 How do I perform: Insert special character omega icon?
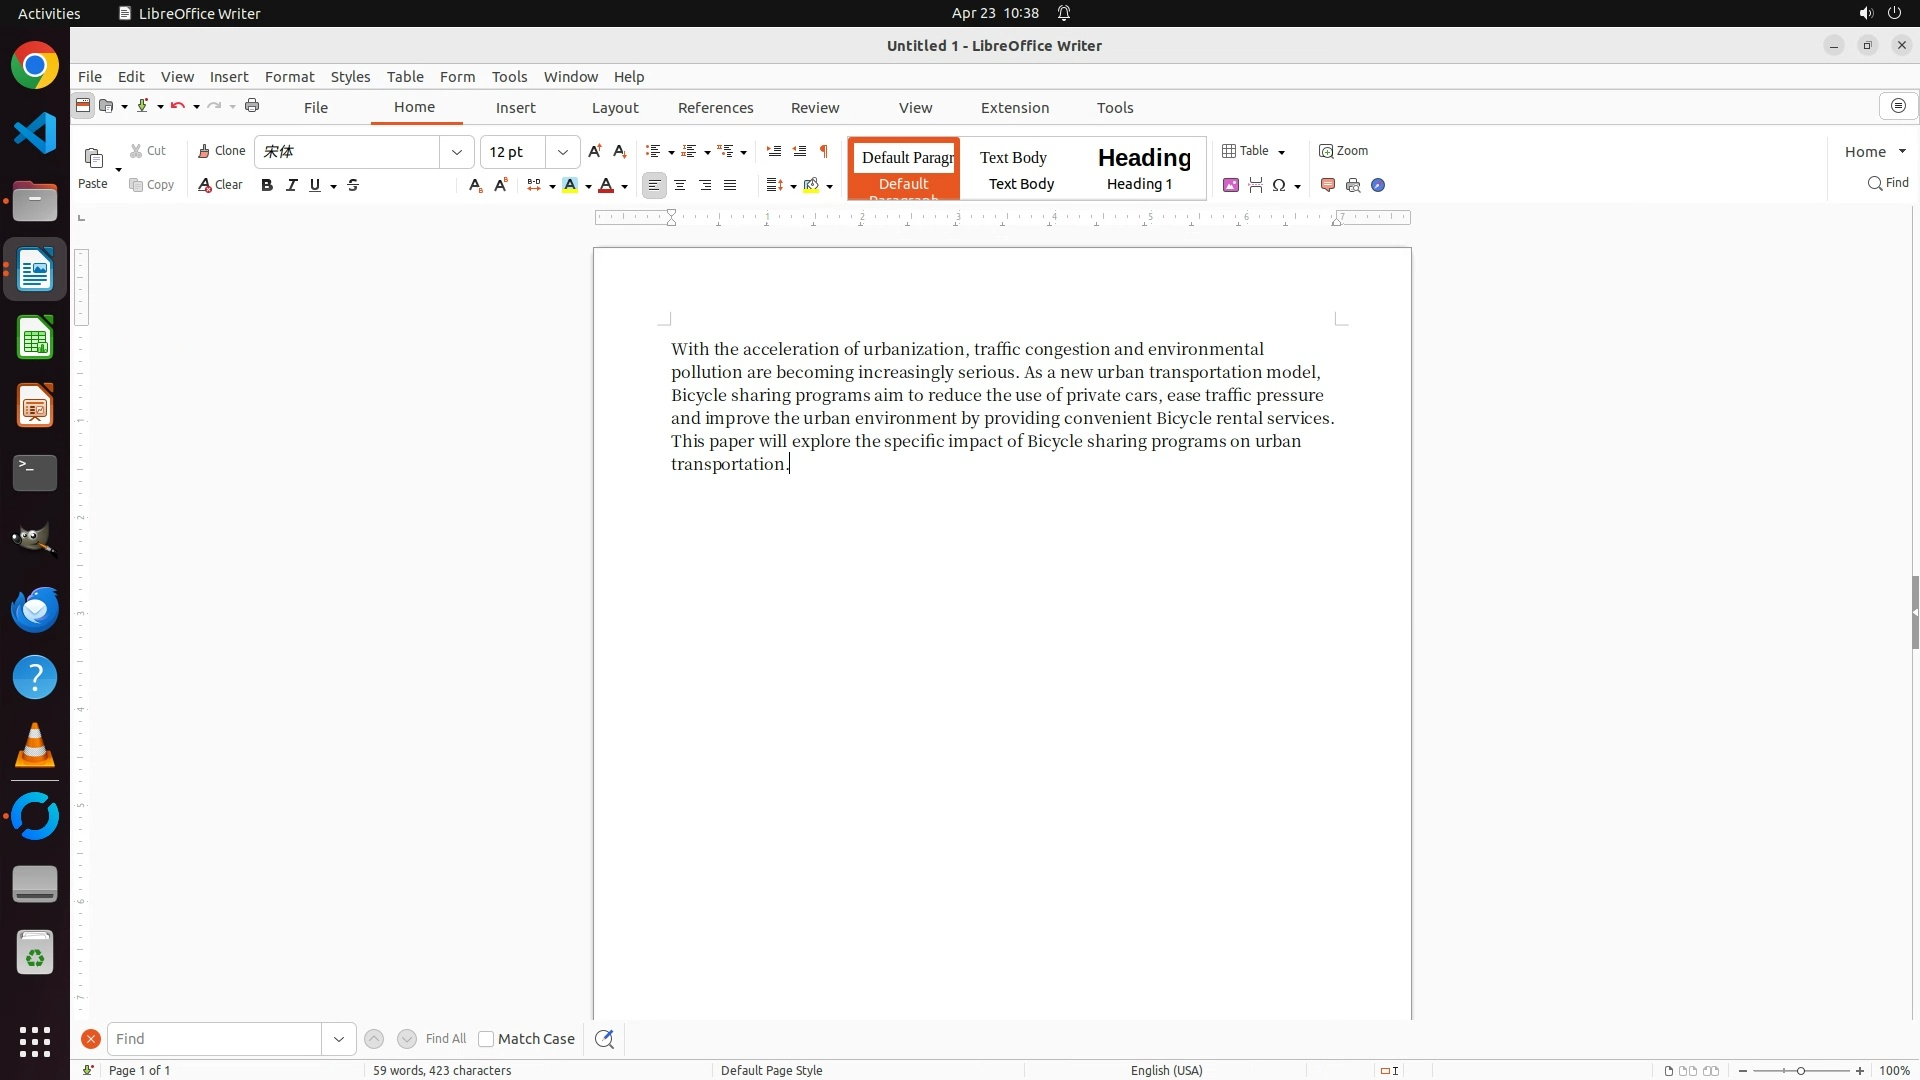pos(1278,185)
